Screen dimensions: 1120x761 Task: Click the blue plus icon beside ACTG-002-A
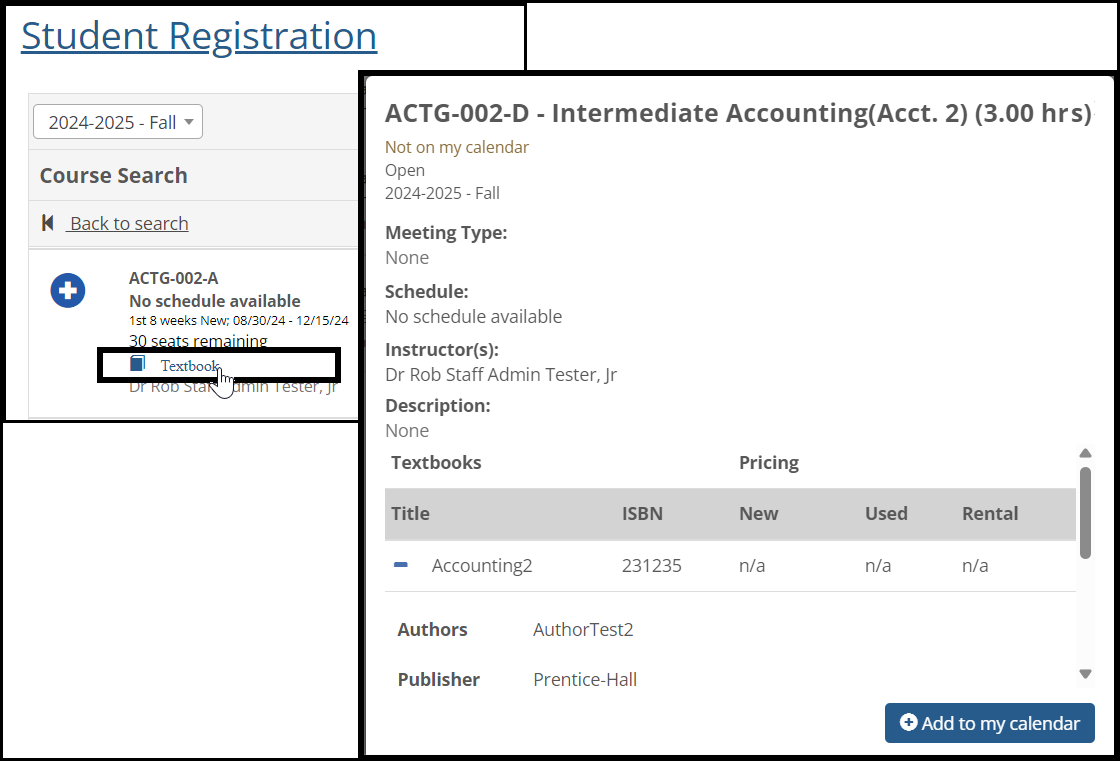tap(68, 291)
